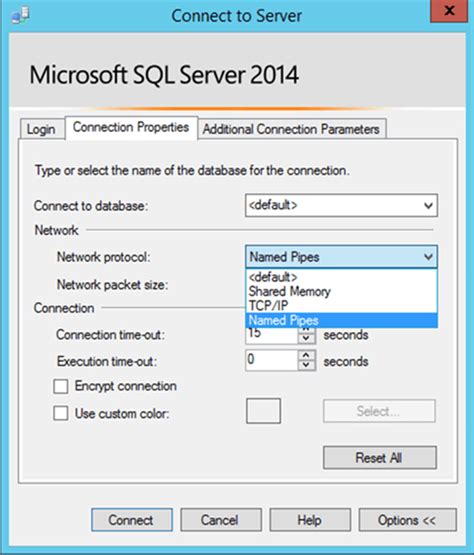
Task: Choose Named Pipes highlighted list entry
Action: (341, 320)
